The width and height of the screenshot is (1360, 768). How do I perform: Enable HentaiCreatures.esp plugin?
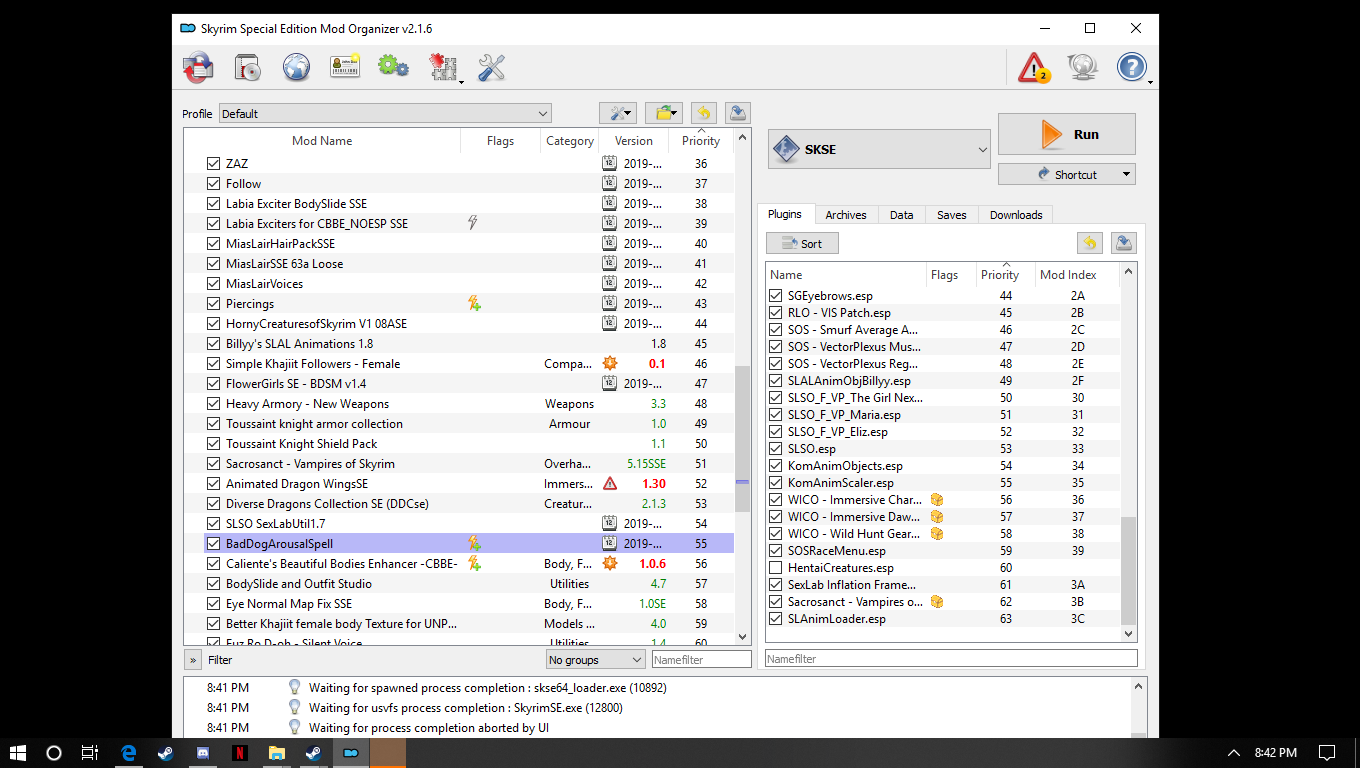[x=776, y=568]
